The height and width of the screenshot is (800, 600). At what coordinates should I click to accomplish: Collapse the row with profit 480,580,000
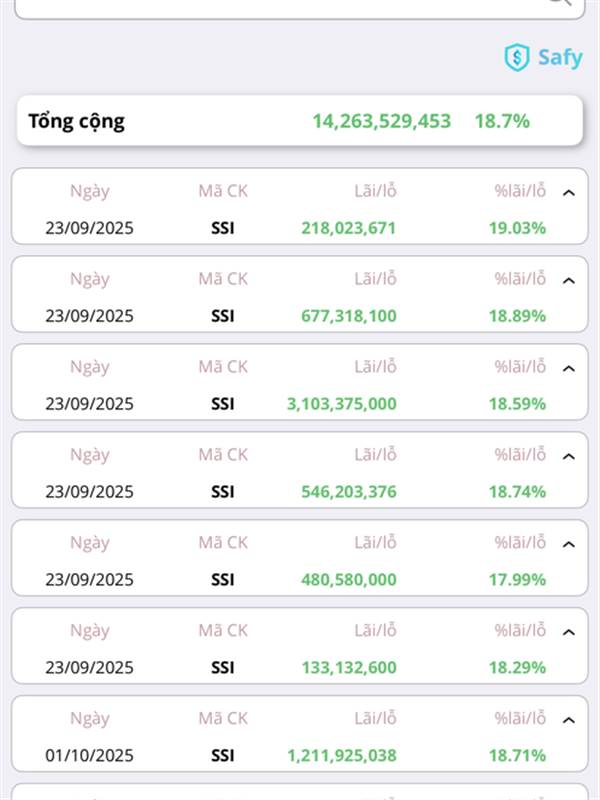pos(569,544)
